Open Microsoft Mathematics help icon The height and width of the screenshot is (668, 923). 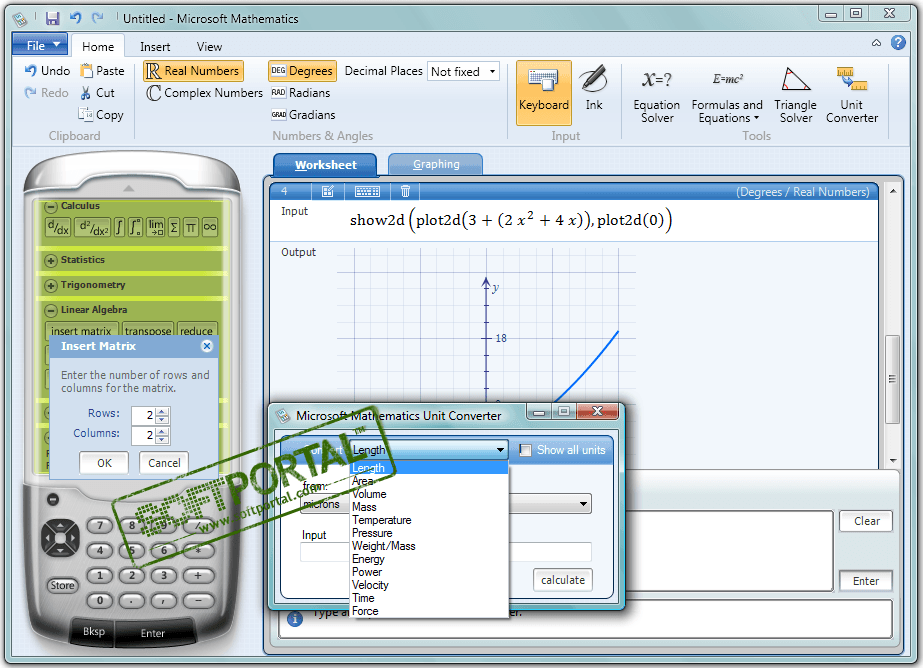point(898,42)
